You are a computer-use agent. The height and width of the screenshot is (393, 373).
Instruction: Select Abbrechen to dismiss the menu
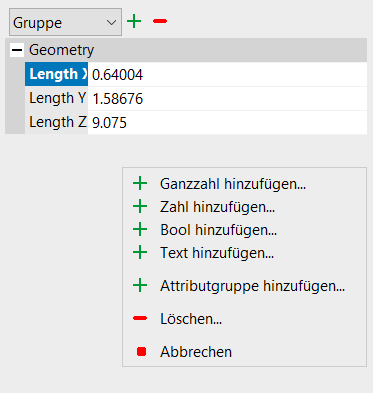coord(196,352)
